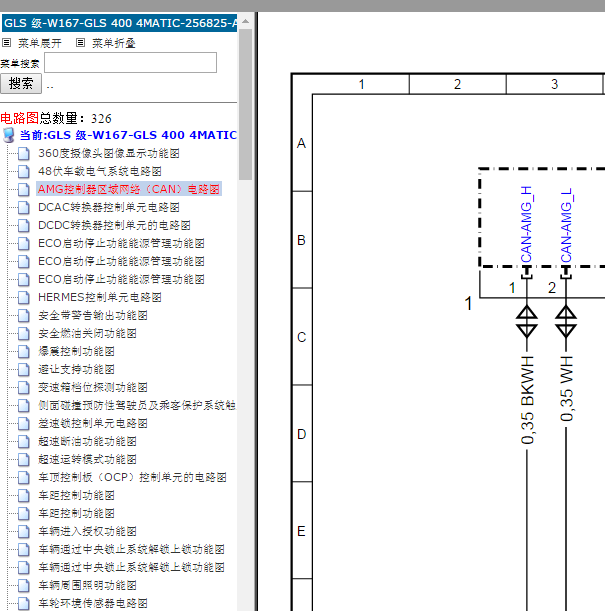This screenshot has width=605, height=611.
Task: Expand all menus with 菜单展开
Action: tap(40, 43)
